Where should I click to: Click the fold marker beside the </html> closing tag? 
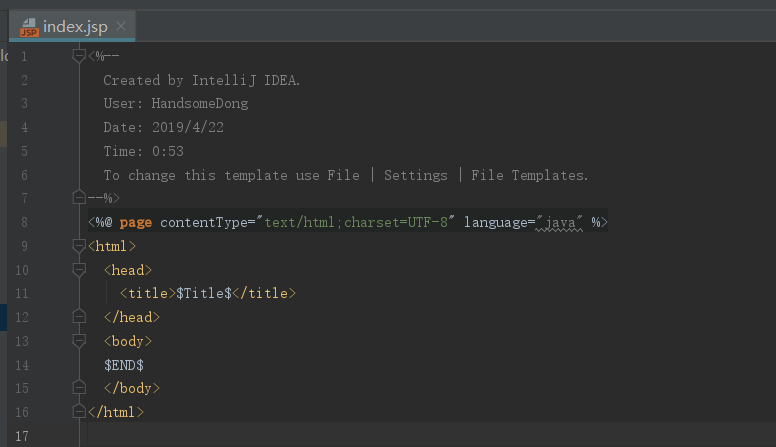pos(80,412)
